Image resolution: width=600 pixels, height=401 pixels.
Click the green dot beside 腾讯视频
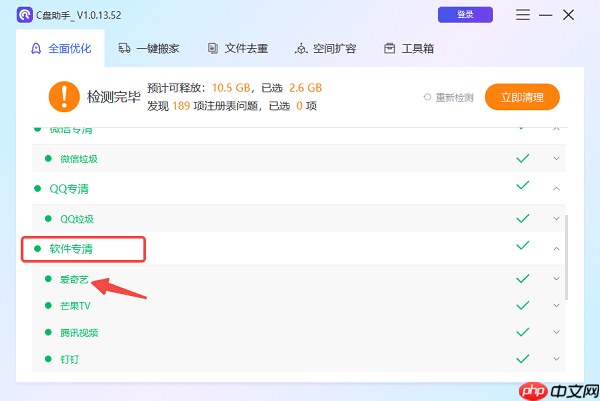(x=48, y=332)
